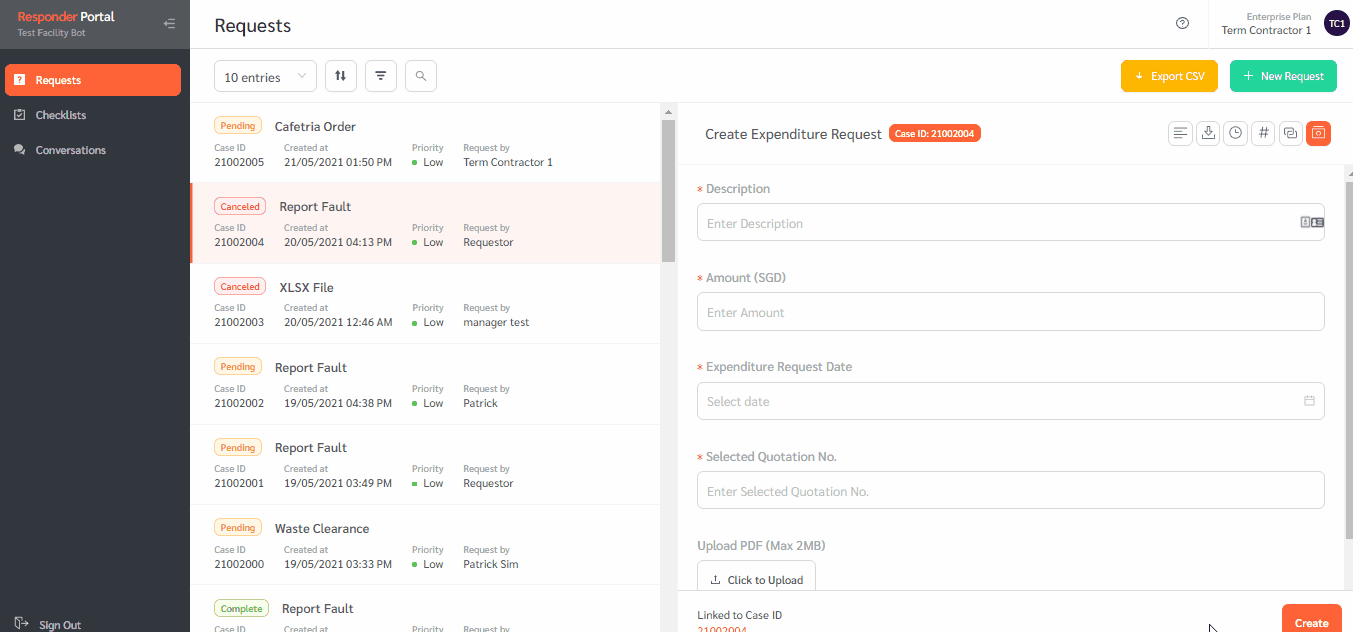Focus the Enter Description field
The width and height of the screenshot is (1353, 632).
(x=1010, y=222)
